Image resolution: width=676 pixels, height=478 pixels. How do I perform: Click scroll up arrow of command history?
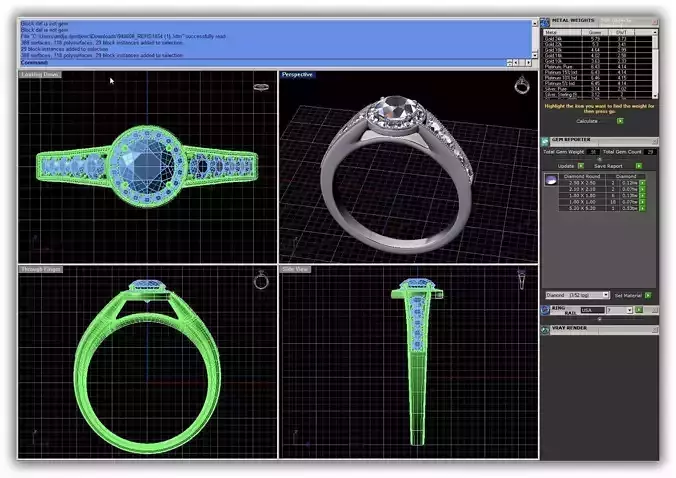(x=535, y=23)
